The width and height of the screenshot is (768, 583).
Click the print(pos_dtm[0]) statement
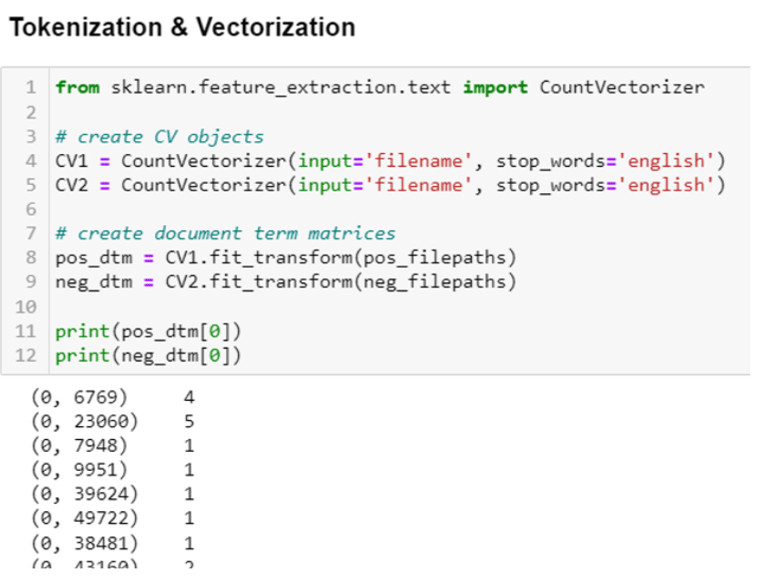tap(148, 330)
